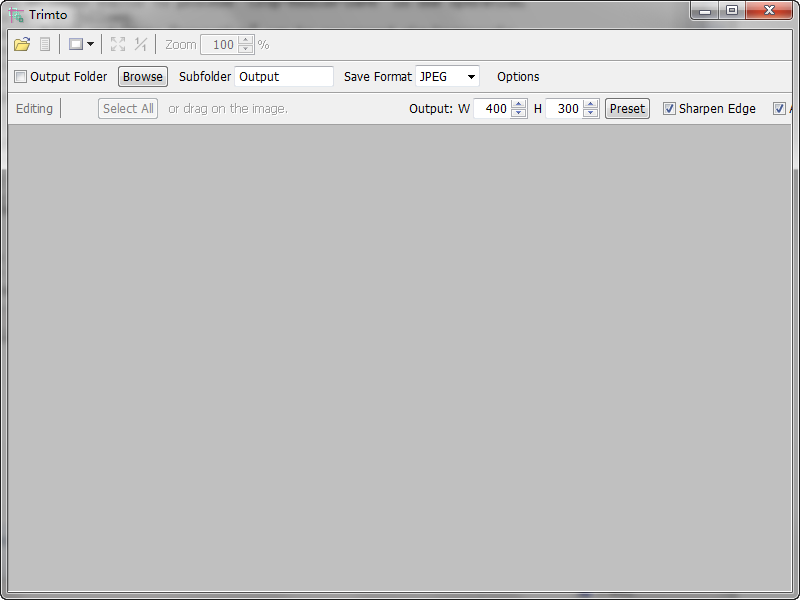
Task: Click the output width field showing 400
Action: [x=492, y=109]
